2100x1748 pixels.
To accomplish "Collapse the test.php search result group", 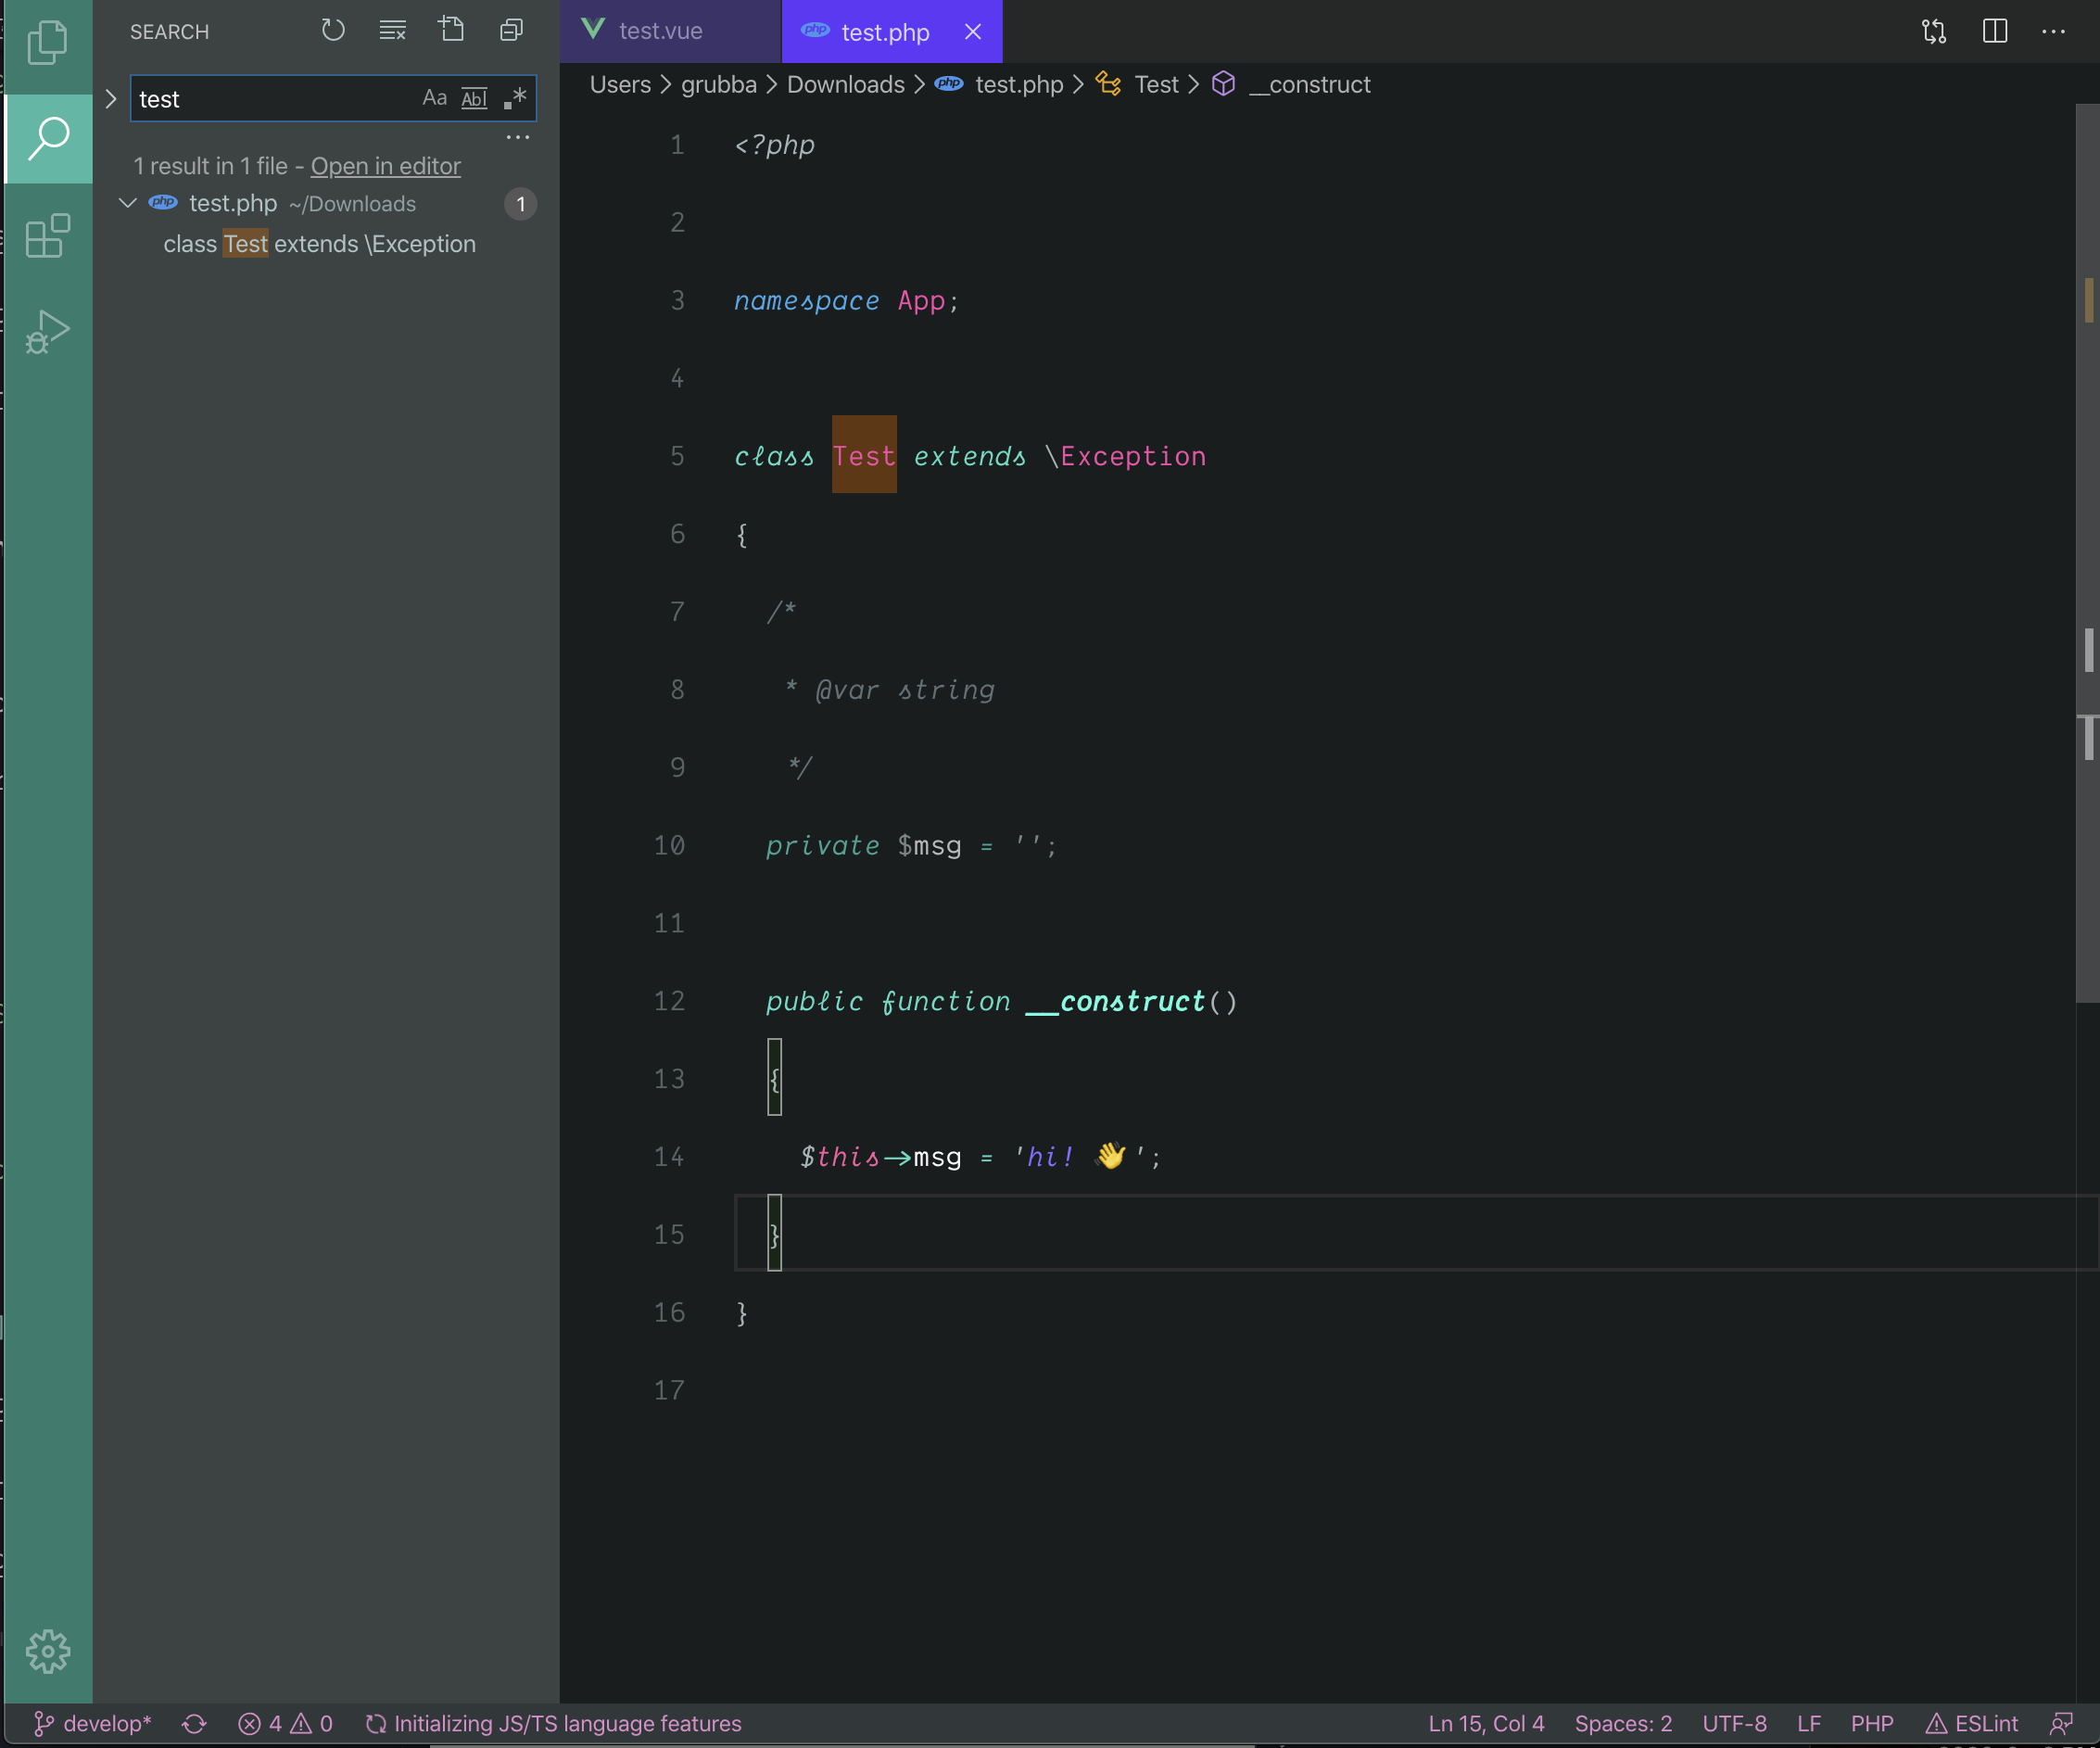I will pos(128,203).
